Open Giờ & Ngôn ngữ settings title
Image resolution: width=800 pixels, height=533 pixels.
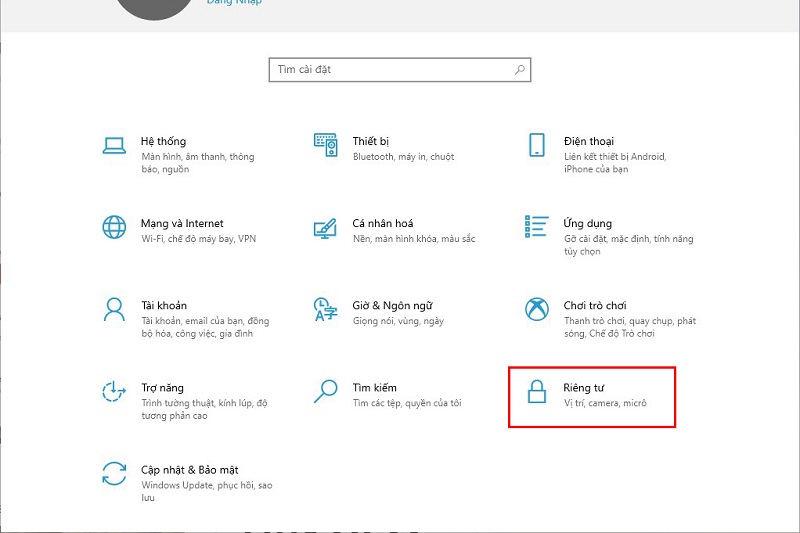(392, 306)
